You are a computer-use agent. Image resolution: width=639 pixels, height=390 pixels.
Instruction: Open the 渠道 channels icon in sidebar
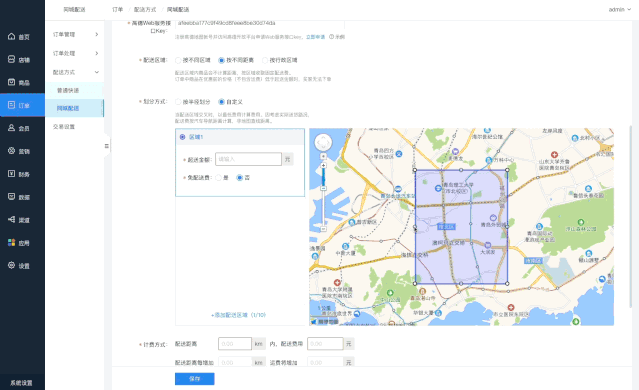(11, 220)
